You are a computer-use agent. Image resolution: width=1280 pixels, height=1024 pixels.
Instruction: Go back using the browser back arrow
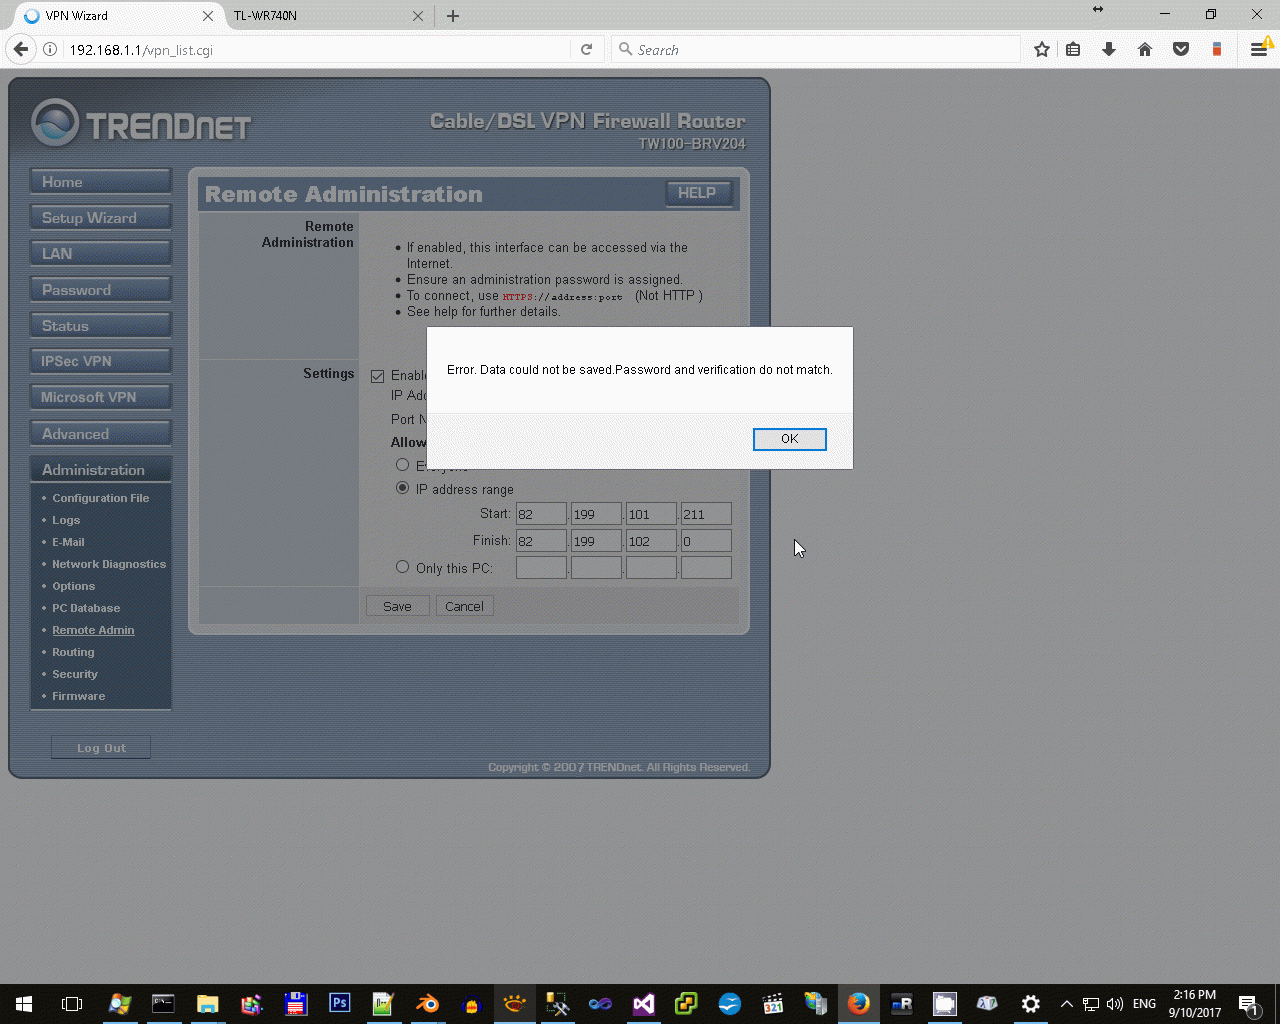coord(21,49)
